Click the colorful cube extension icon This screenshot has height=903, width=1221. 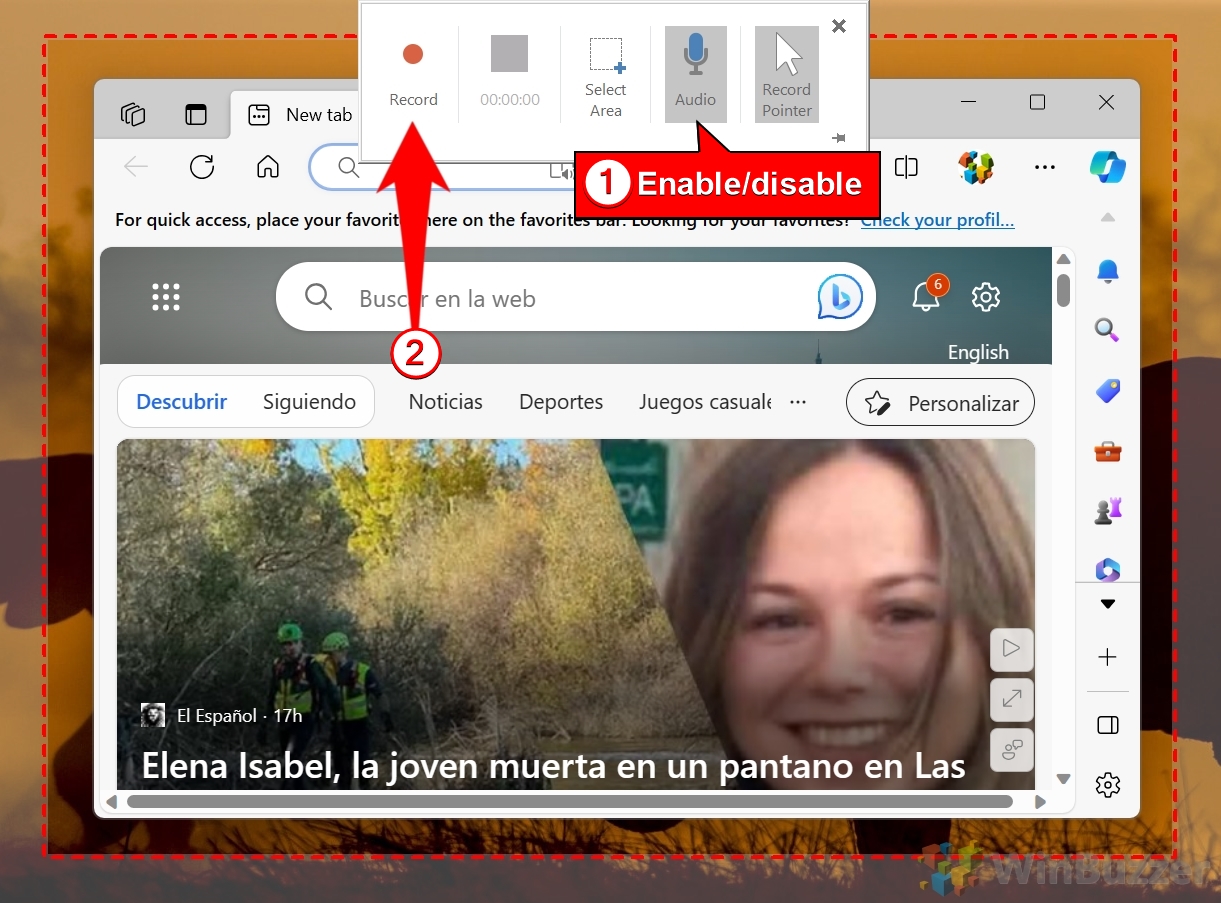975,167
